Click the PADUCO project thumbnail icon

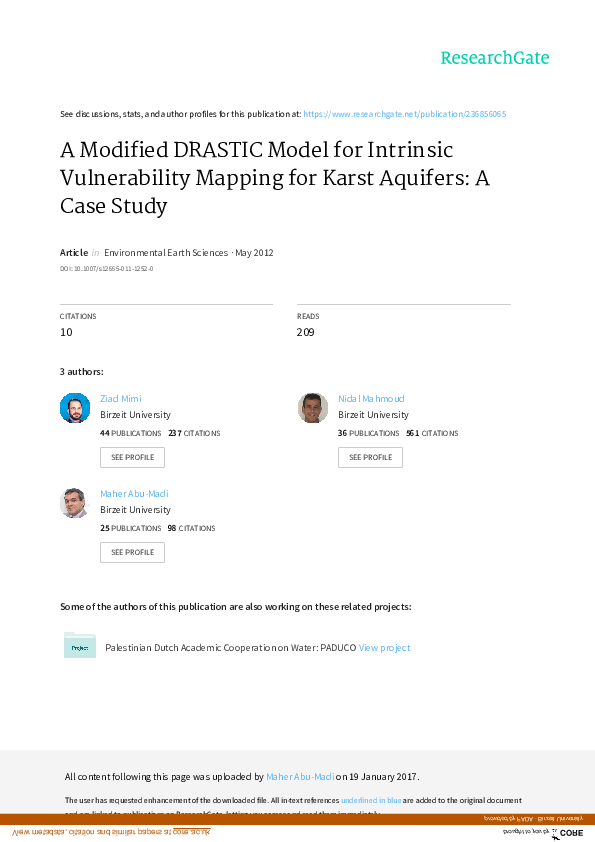pyautogui.click(x=80, y=646)
